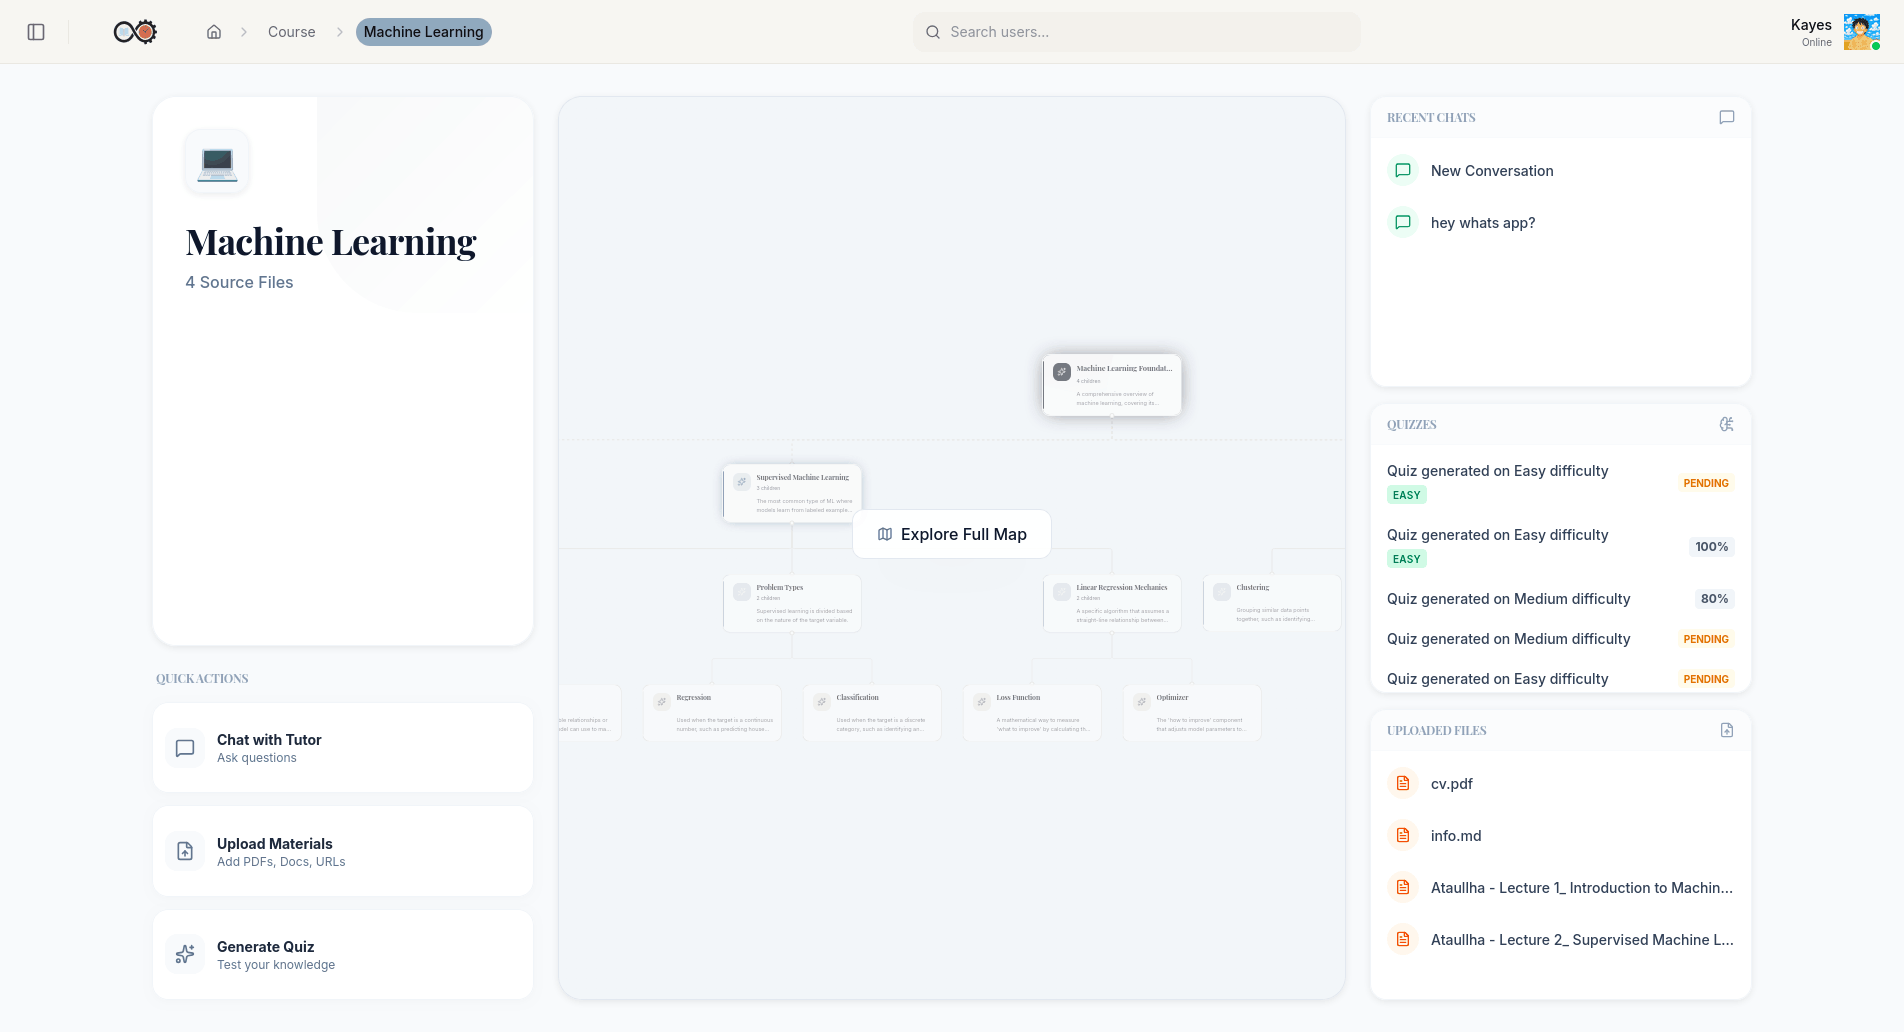Click the Upload Materials icon
This screenshot has width=1904, height=1032.
coord(185,851)
